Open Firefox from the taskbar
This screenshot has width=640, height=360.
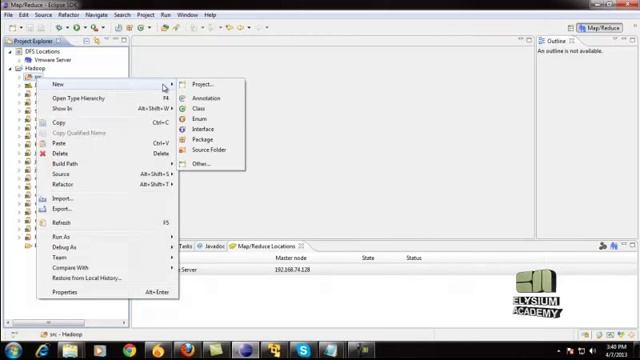(187, 350)
